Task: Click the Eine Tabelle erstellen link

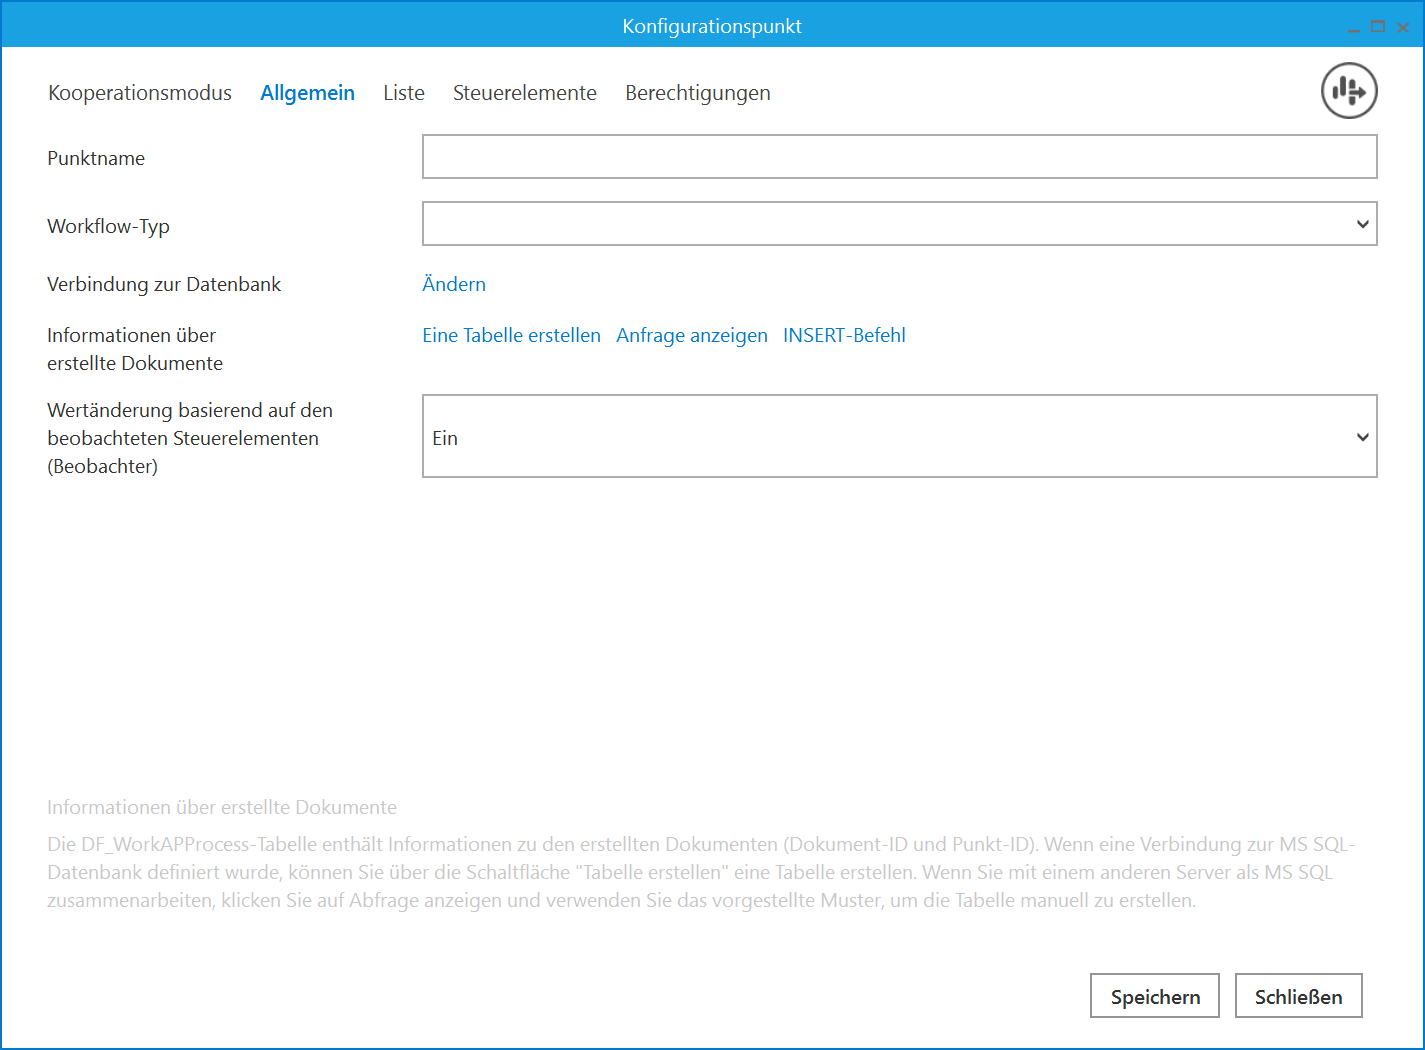Action: click(511, 335)
